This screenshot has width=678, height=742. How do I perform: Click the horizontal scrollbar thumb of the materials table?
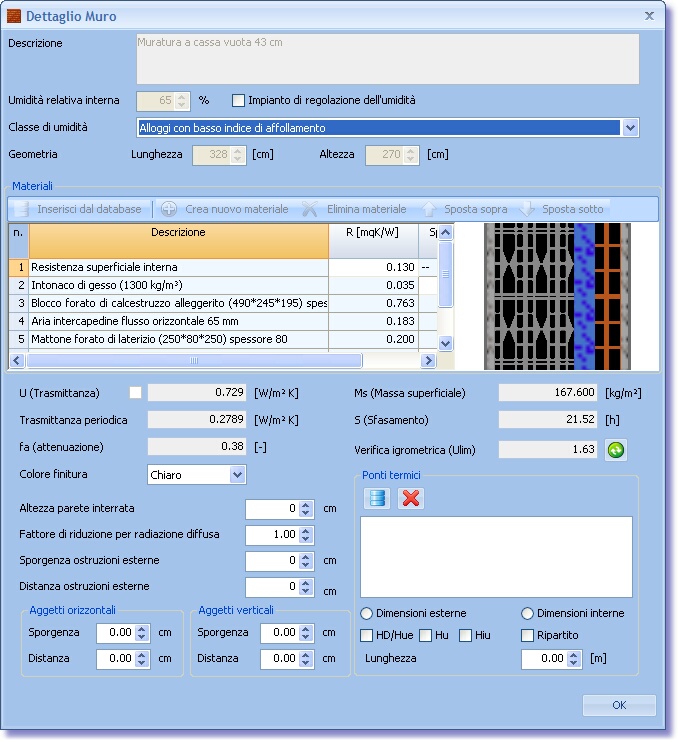194,361
